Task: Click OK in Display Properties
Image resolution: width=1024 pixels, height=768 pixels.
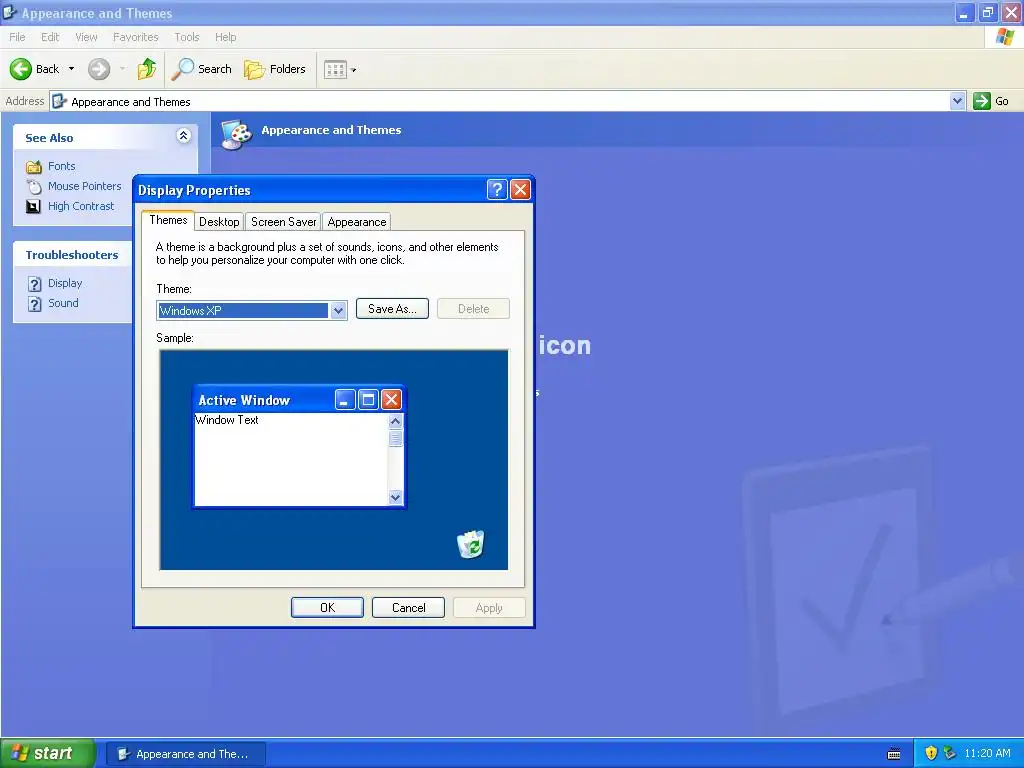Action: point(327,607)
